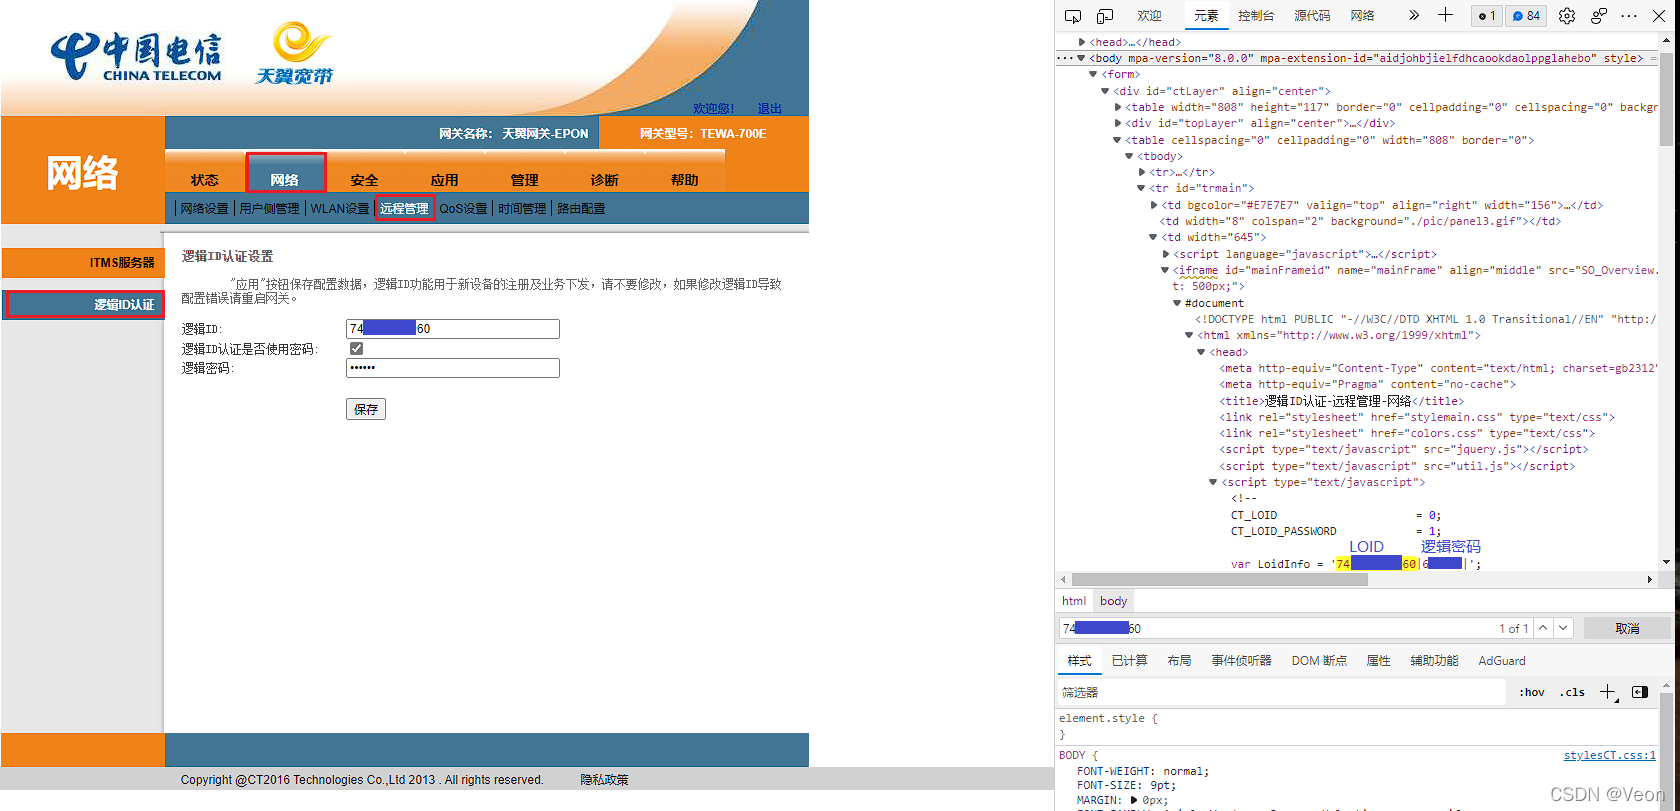The image size is (1680, 811).
Task: Switch to DevTools 控制台 tab
Action: point(1256,16)
